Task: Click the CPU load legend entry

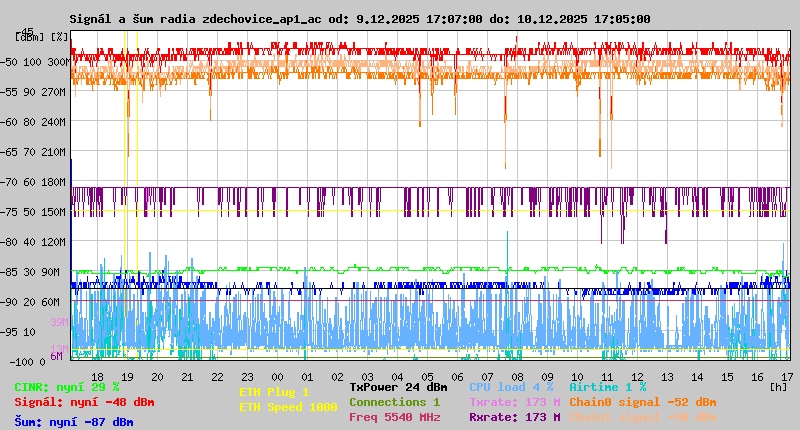Action: tap(510, 387)
